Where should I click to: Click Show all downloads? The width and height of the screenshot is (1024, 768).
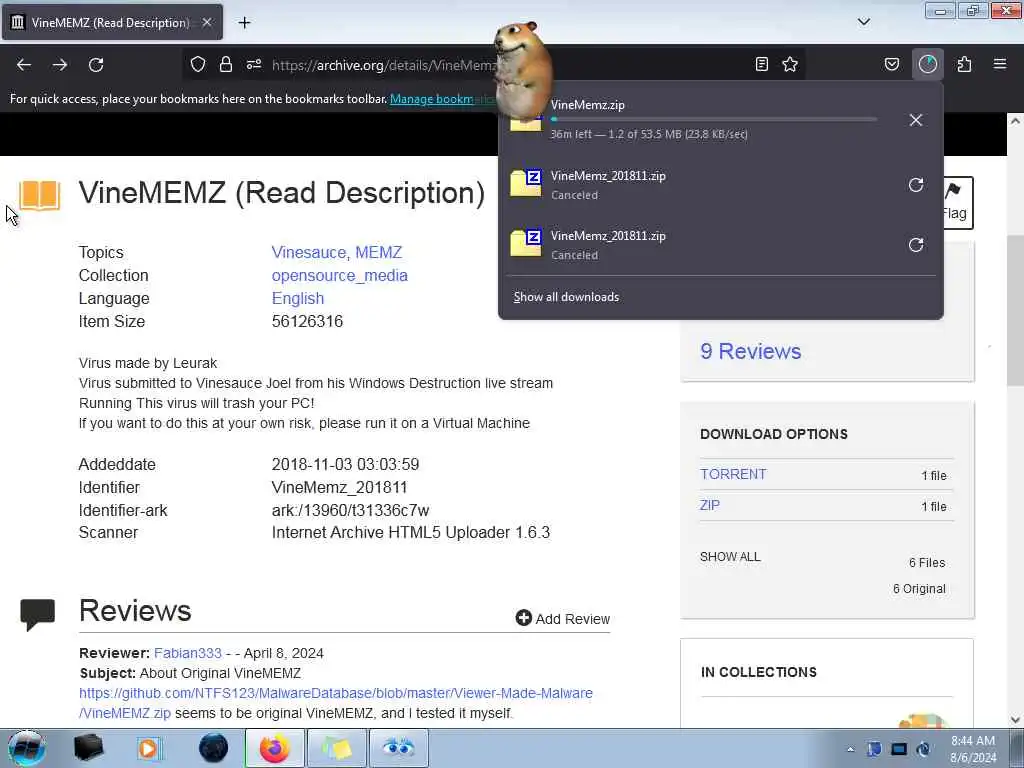(566, 297)
